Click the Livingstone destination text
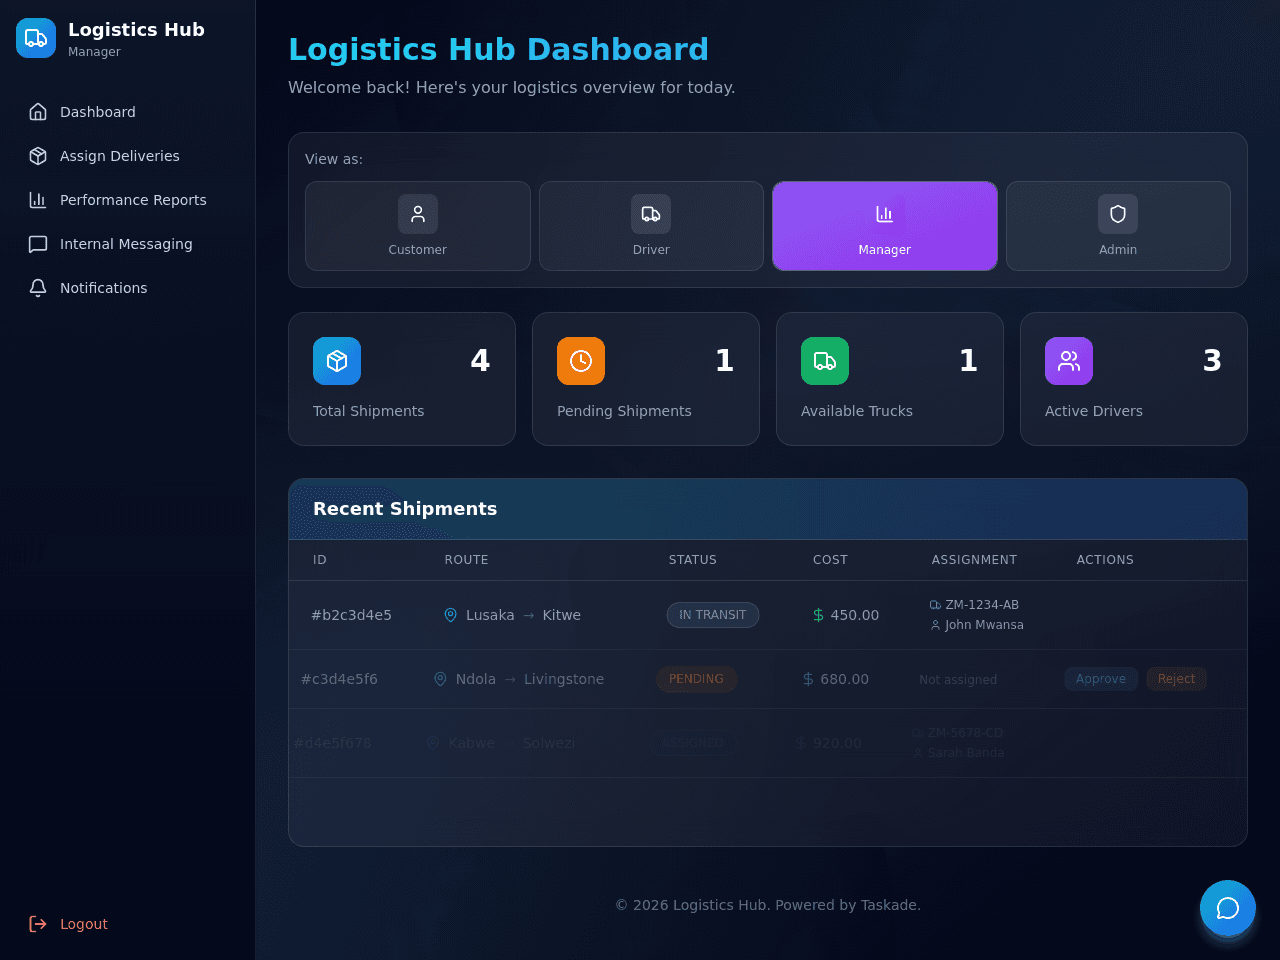This screenshot has width=1280, height=960. pos(564,679)
